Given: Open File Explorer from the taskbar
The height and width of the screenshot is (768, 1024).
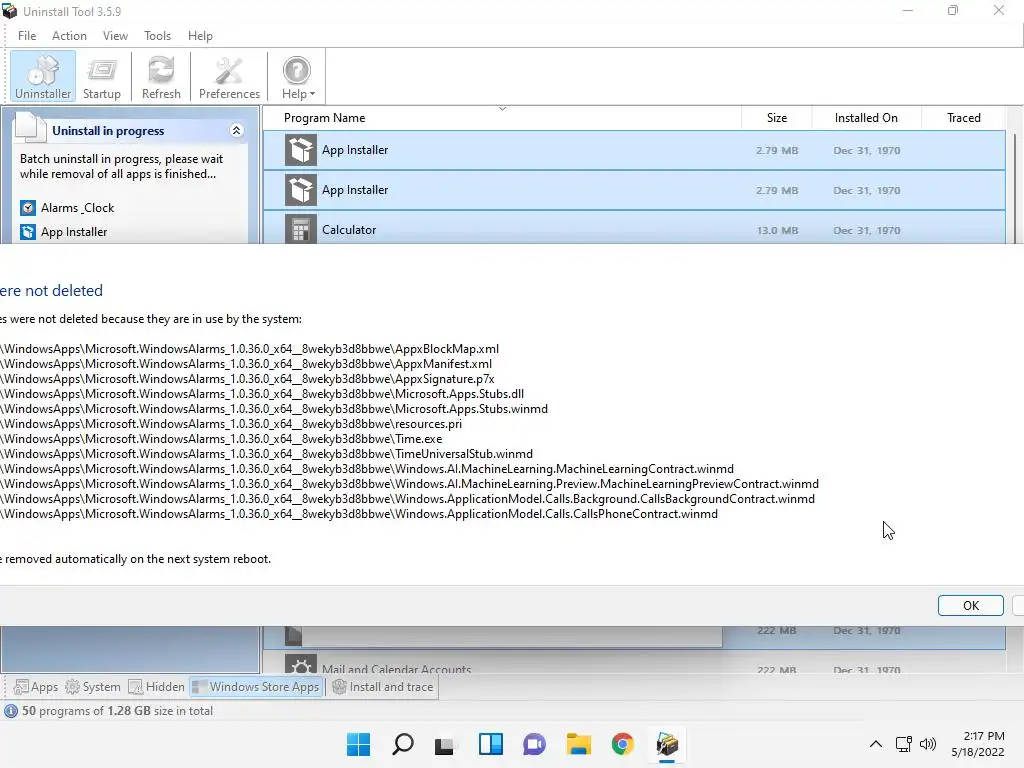Looking at the screenshot, I should [x=579, y=744].
